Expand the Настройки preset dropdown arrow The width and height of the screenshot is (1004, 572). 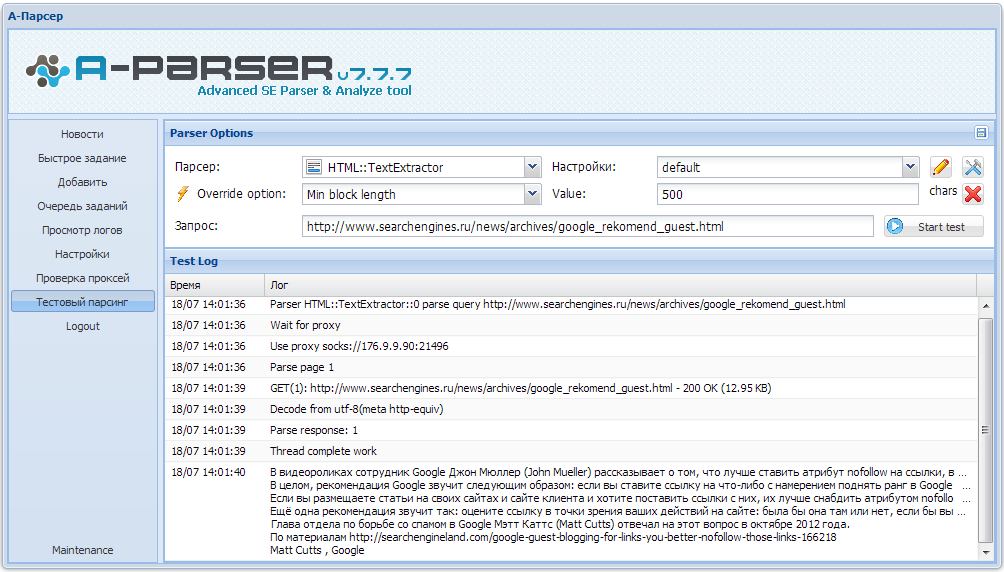(x=911, y=167)
